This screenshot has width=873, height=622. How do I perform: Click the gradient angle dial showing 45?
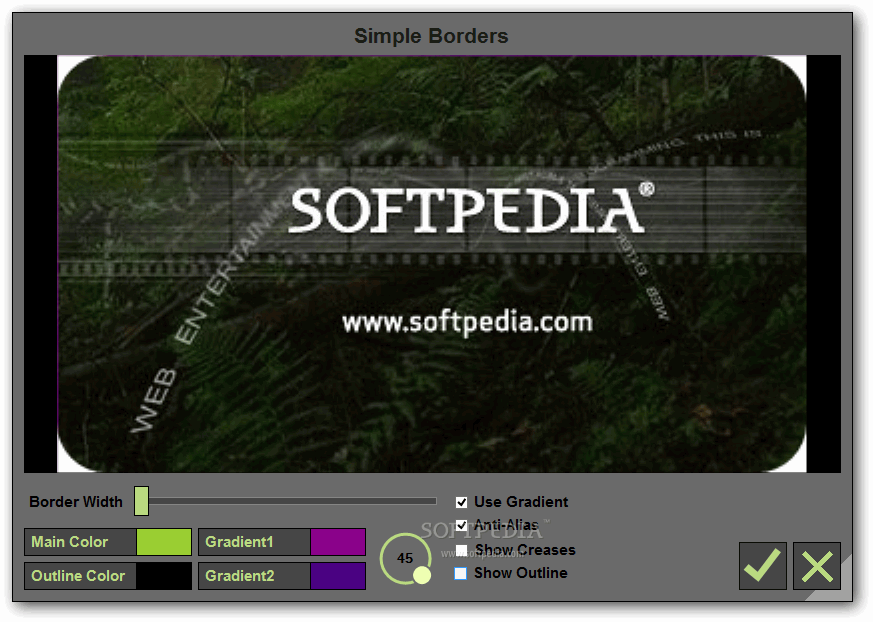(405, 559)
